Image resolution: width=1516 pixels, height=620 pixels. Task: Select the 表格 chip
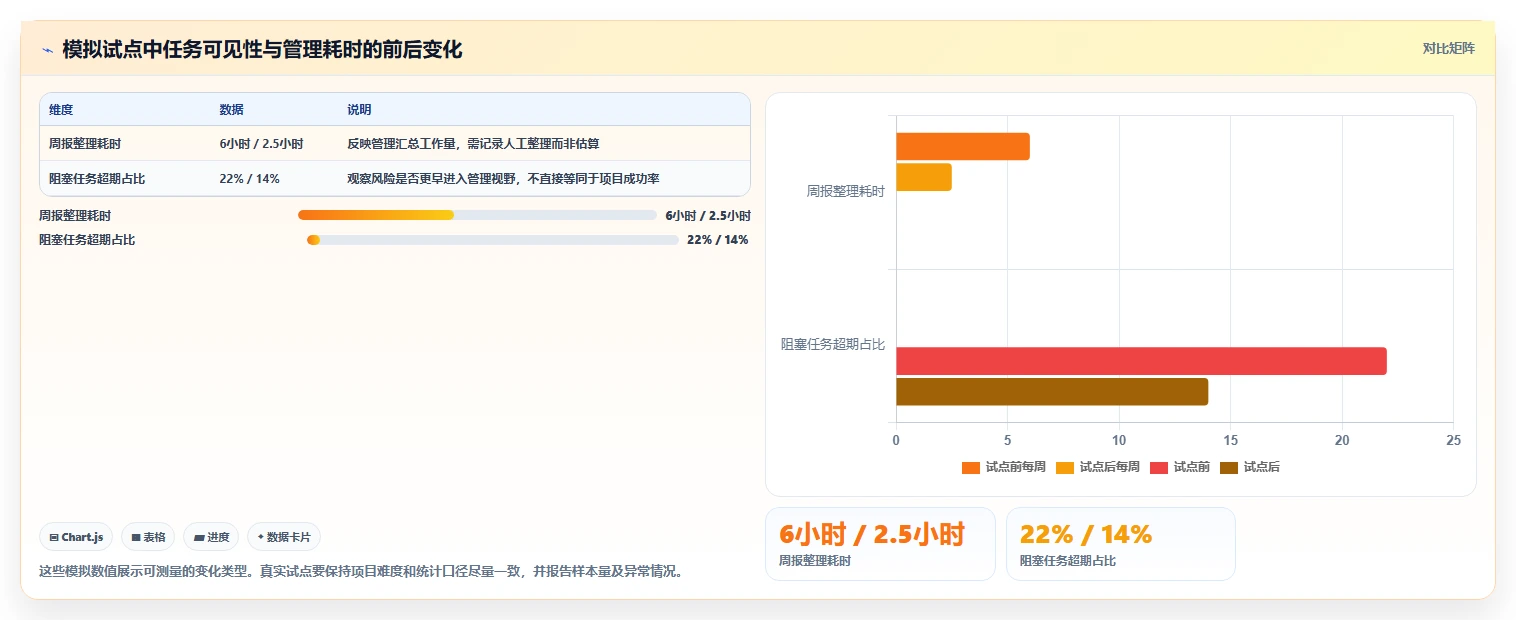(148, 537)
